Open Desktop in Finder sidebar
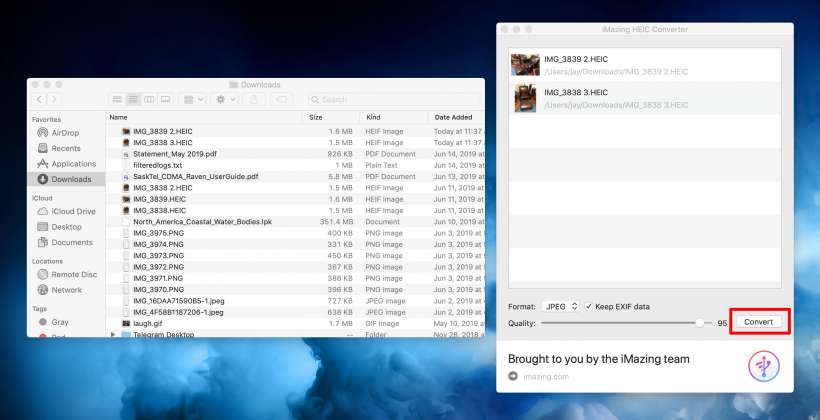The image size is (820, 420). (66, 227)
